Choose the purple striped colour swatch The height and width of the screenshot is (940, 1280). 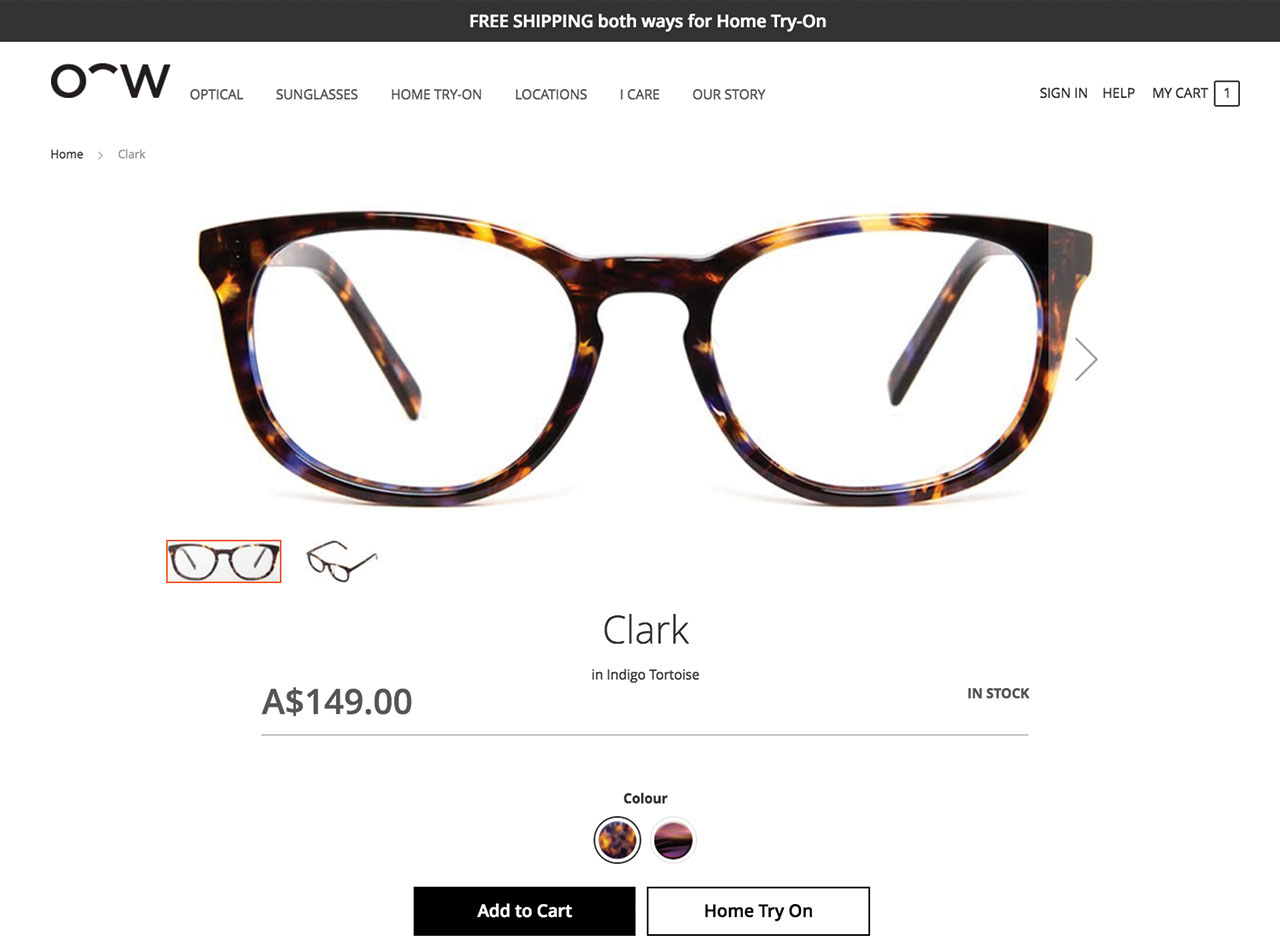[673, 840]
